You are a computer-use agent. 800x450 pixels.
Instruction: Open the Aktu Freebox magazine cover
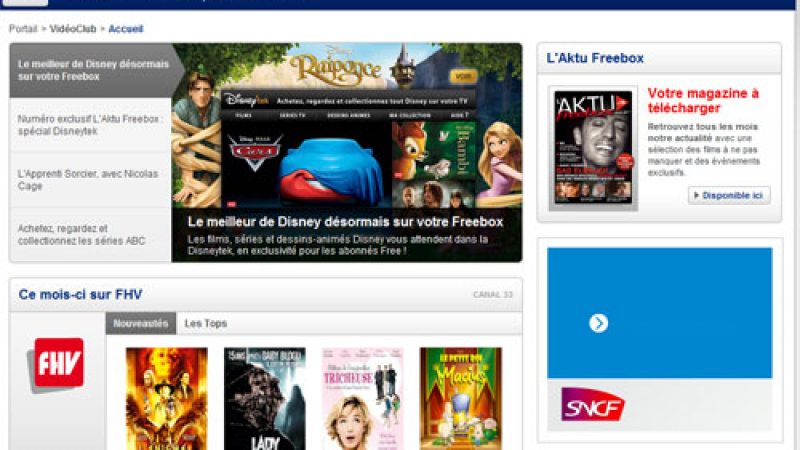coord(593,148)
